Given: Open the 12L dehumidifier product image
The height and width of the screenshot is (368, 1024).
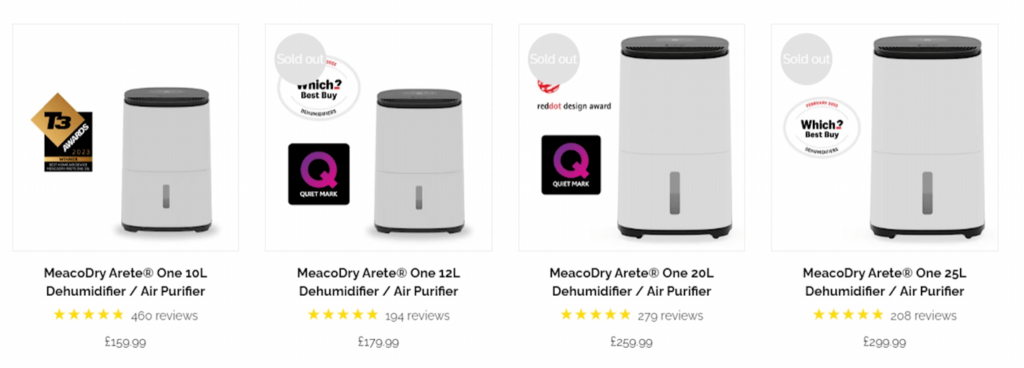Looking at the screenshot, I should [x=419, y=162].
